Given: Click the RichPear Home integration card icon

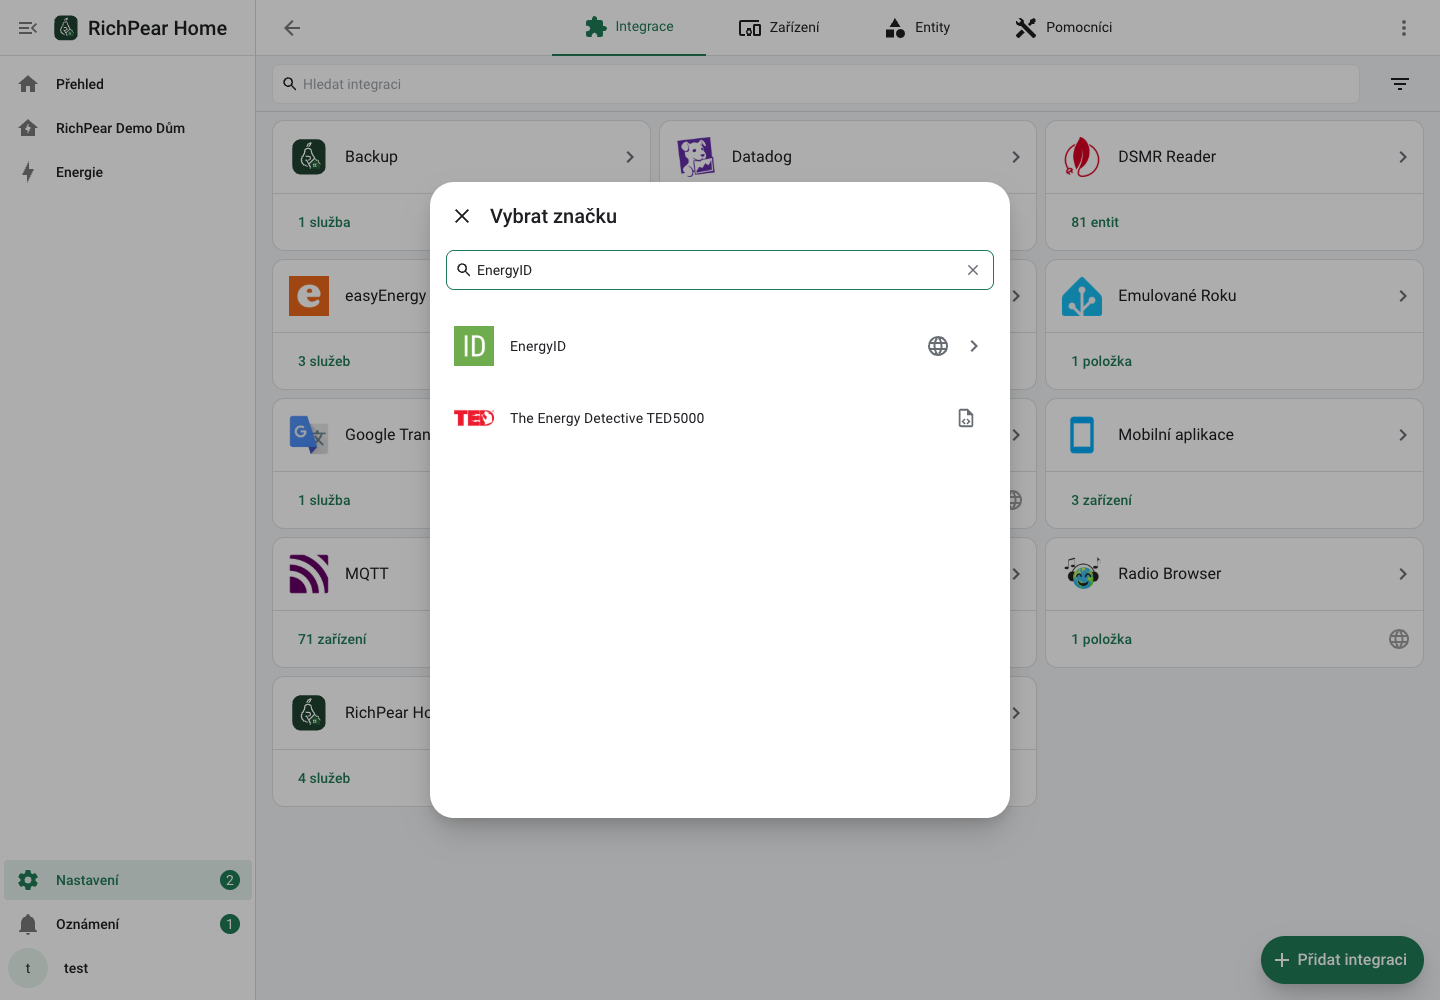Looking at the screenshot, I should click(309, 713).
